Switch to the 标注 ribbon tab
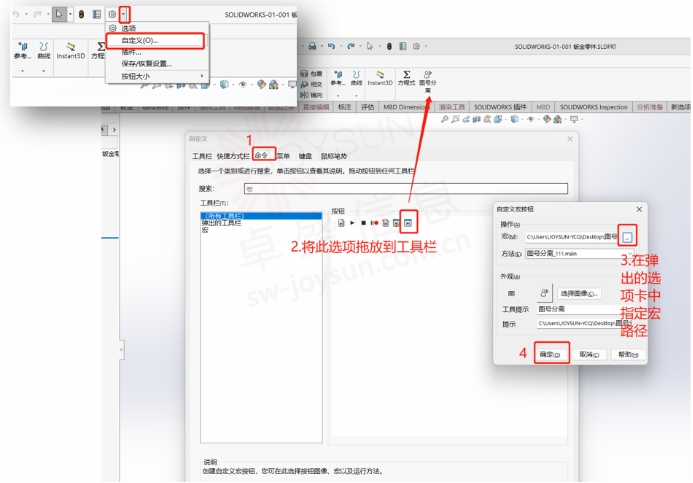This screenshot has width=693, height=483. [344, 107]
